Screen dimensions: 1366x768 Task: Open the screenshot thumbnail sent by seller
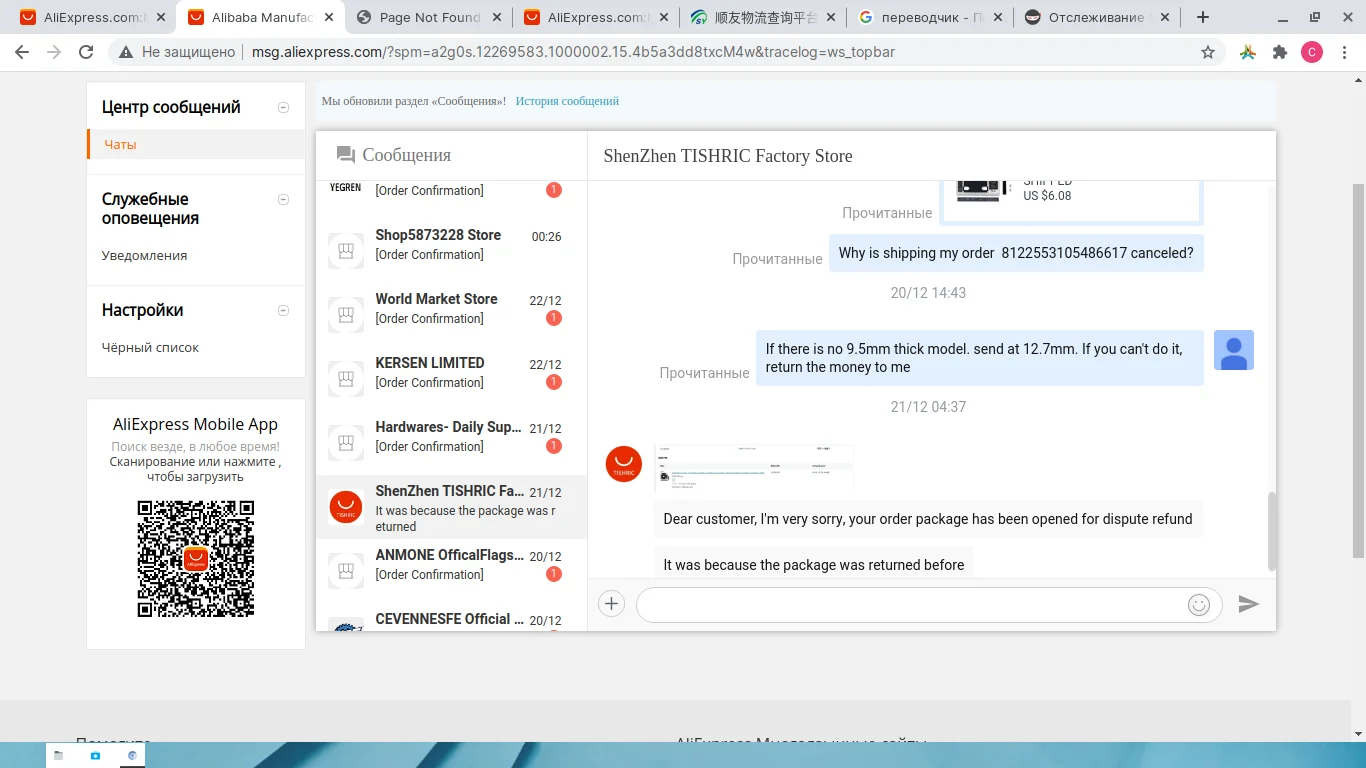click(x=754, y=467)
